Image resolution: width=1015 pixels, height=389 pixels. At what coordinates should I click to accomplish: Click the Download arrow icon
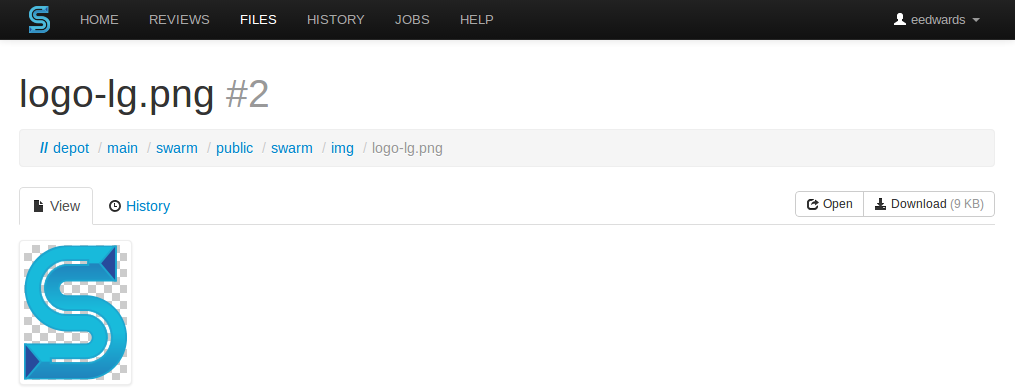[880, 204]
